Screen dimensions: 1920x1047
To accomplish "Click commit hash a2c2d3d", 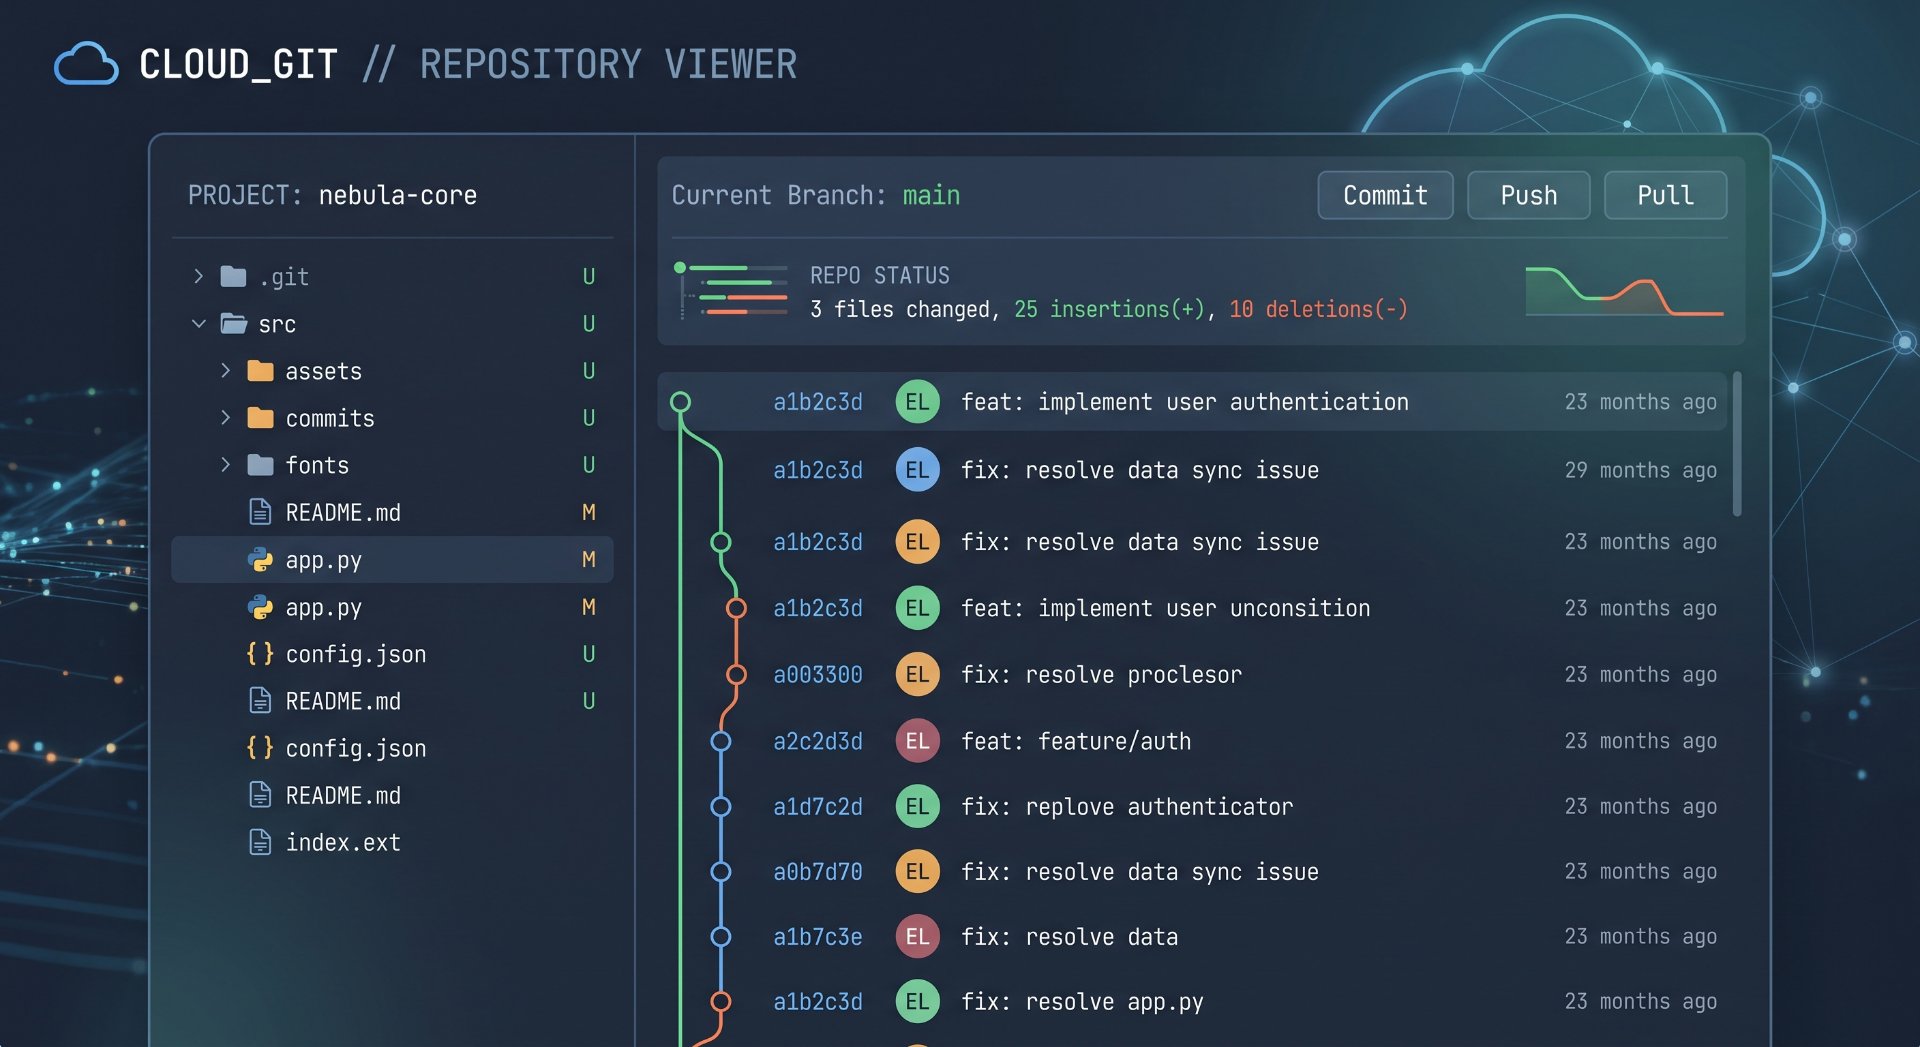I will point(818,741).
